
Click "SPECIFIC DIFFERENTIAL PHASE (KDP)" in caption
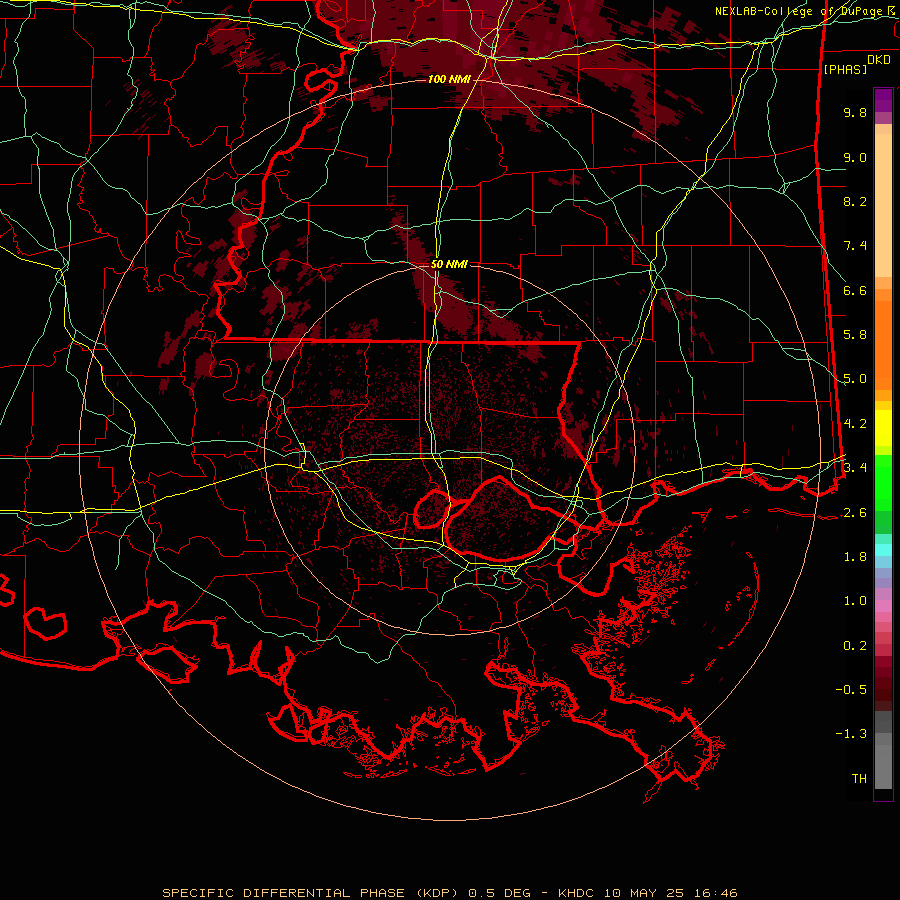pos(312,893)
